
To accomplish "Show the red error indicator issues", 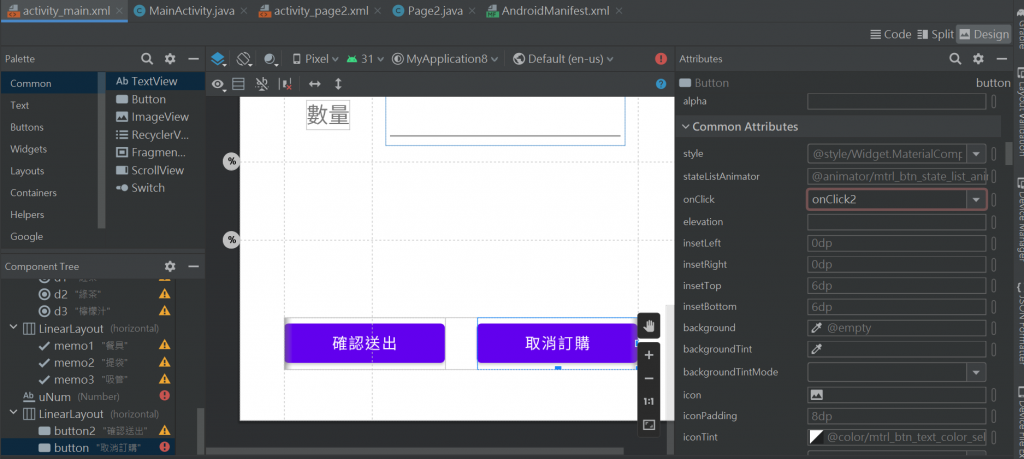I will (661, 59).
